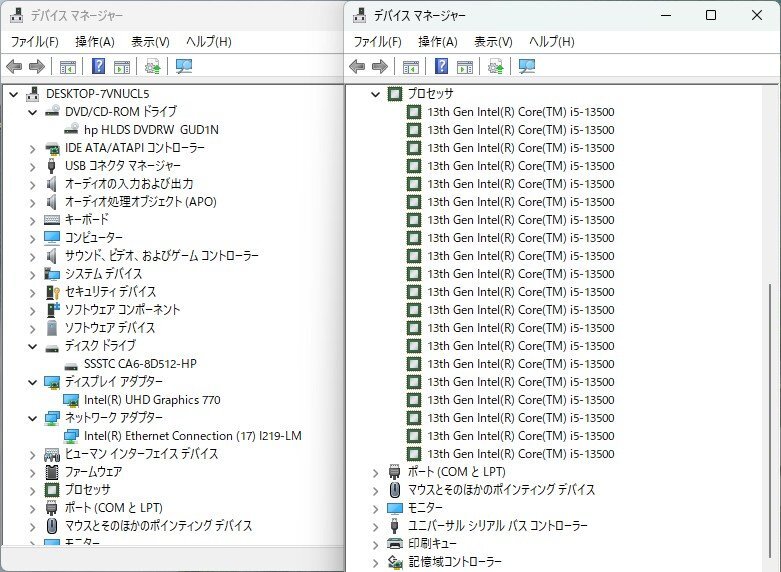Click Forward arrow in right window toolbar
The height and width of the screenshot is (572, 781).
(x=380, y=66)
